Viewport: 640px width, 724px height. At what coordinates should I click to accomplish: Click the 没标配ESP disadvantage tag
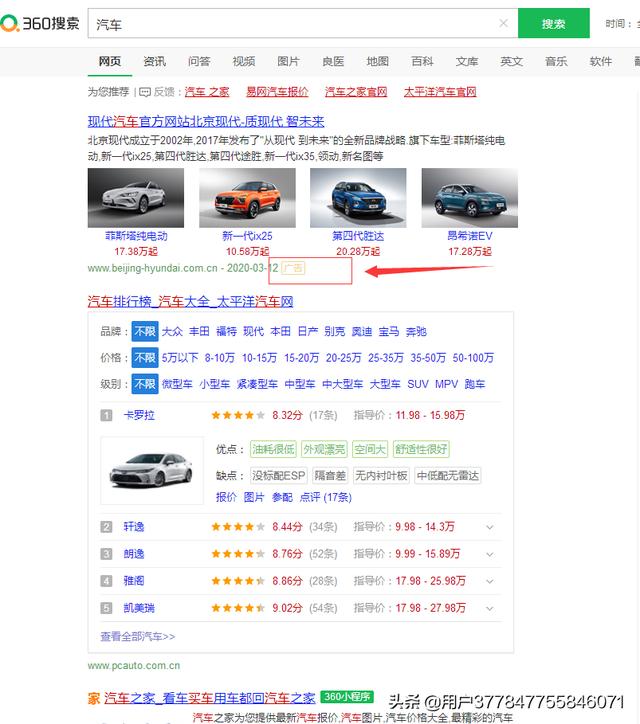pos(278,476)
